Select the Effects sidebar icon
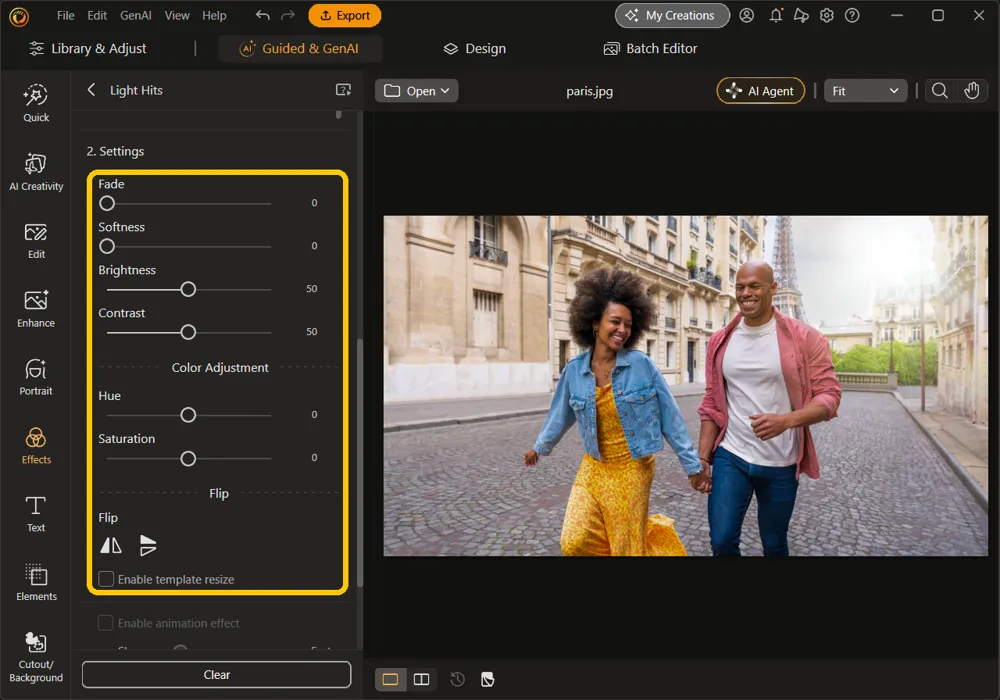 [36, 446]
